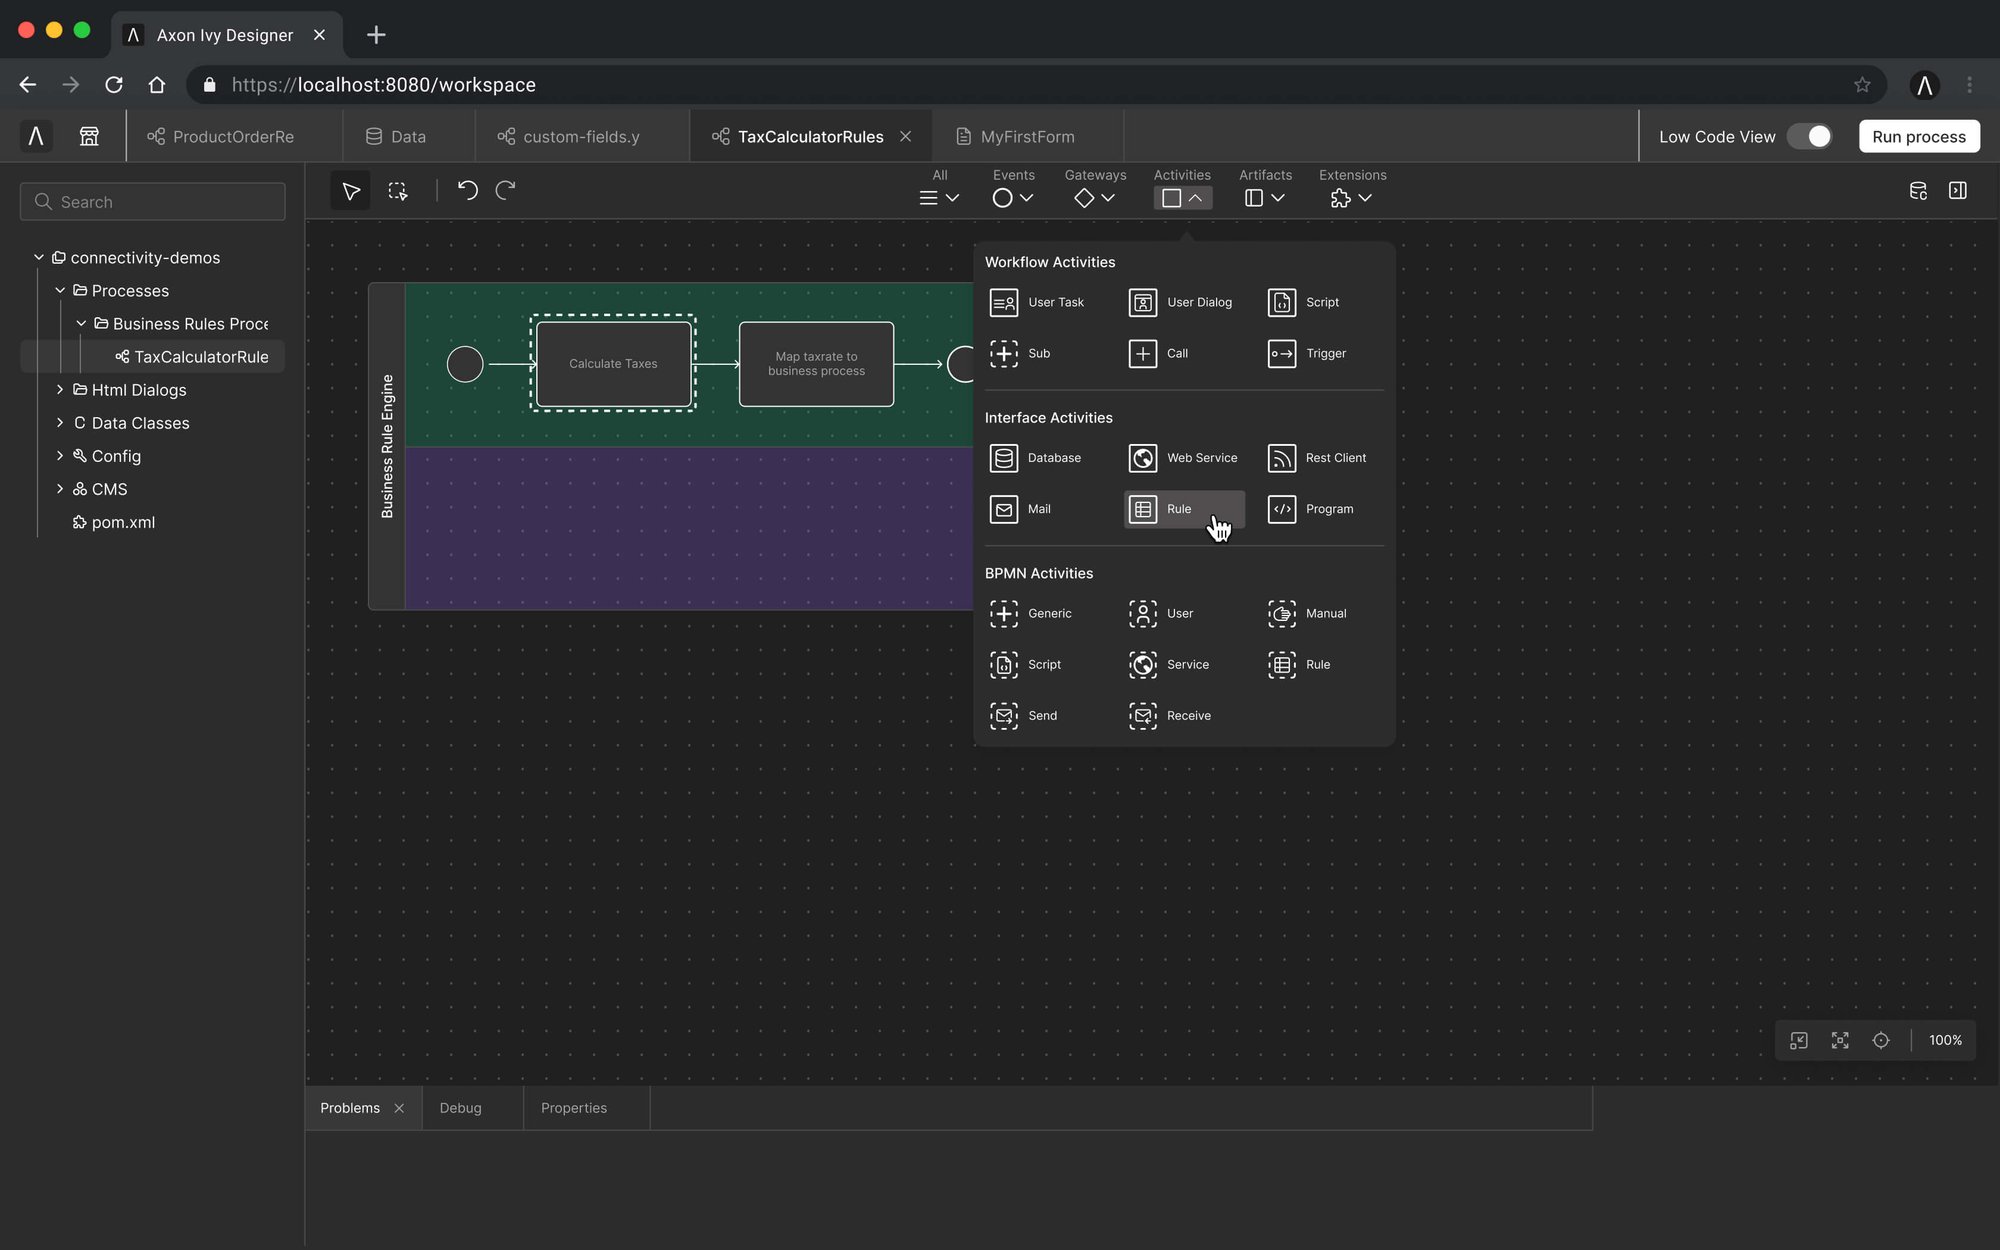The width and height of the screenshot is (2000, 1250).
Task: Open the Gateways dropdown
Action: [1095, 198]
